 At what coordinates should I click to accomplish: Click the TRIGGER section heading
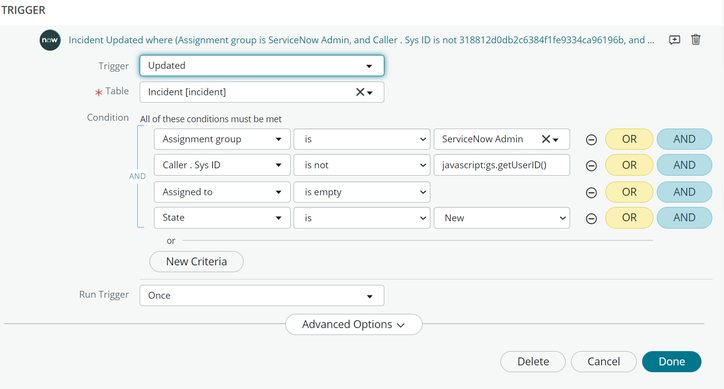pyautogui.click(x=23, y=10)
